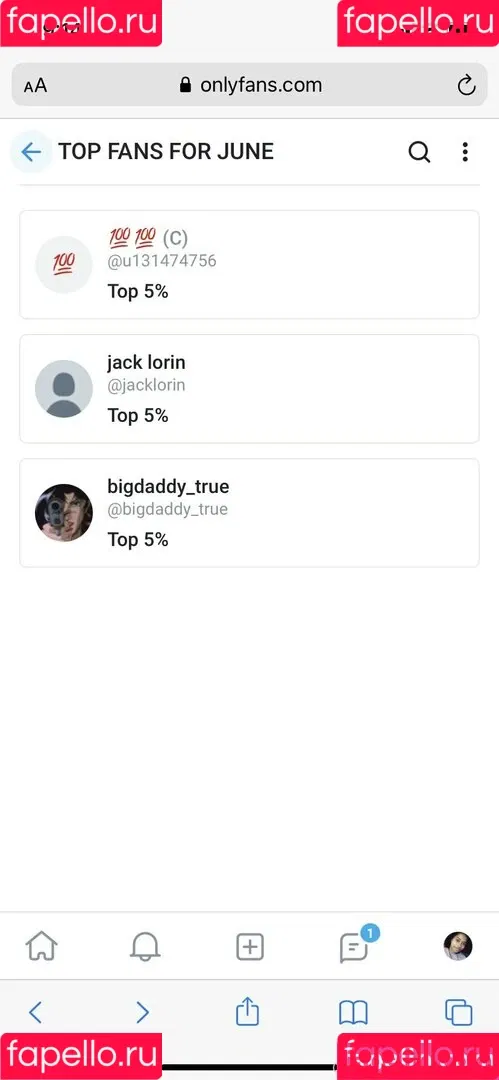Go back using the blue arrow
The height and width of the screenshot is (1080, 499).
click(32, 152)
